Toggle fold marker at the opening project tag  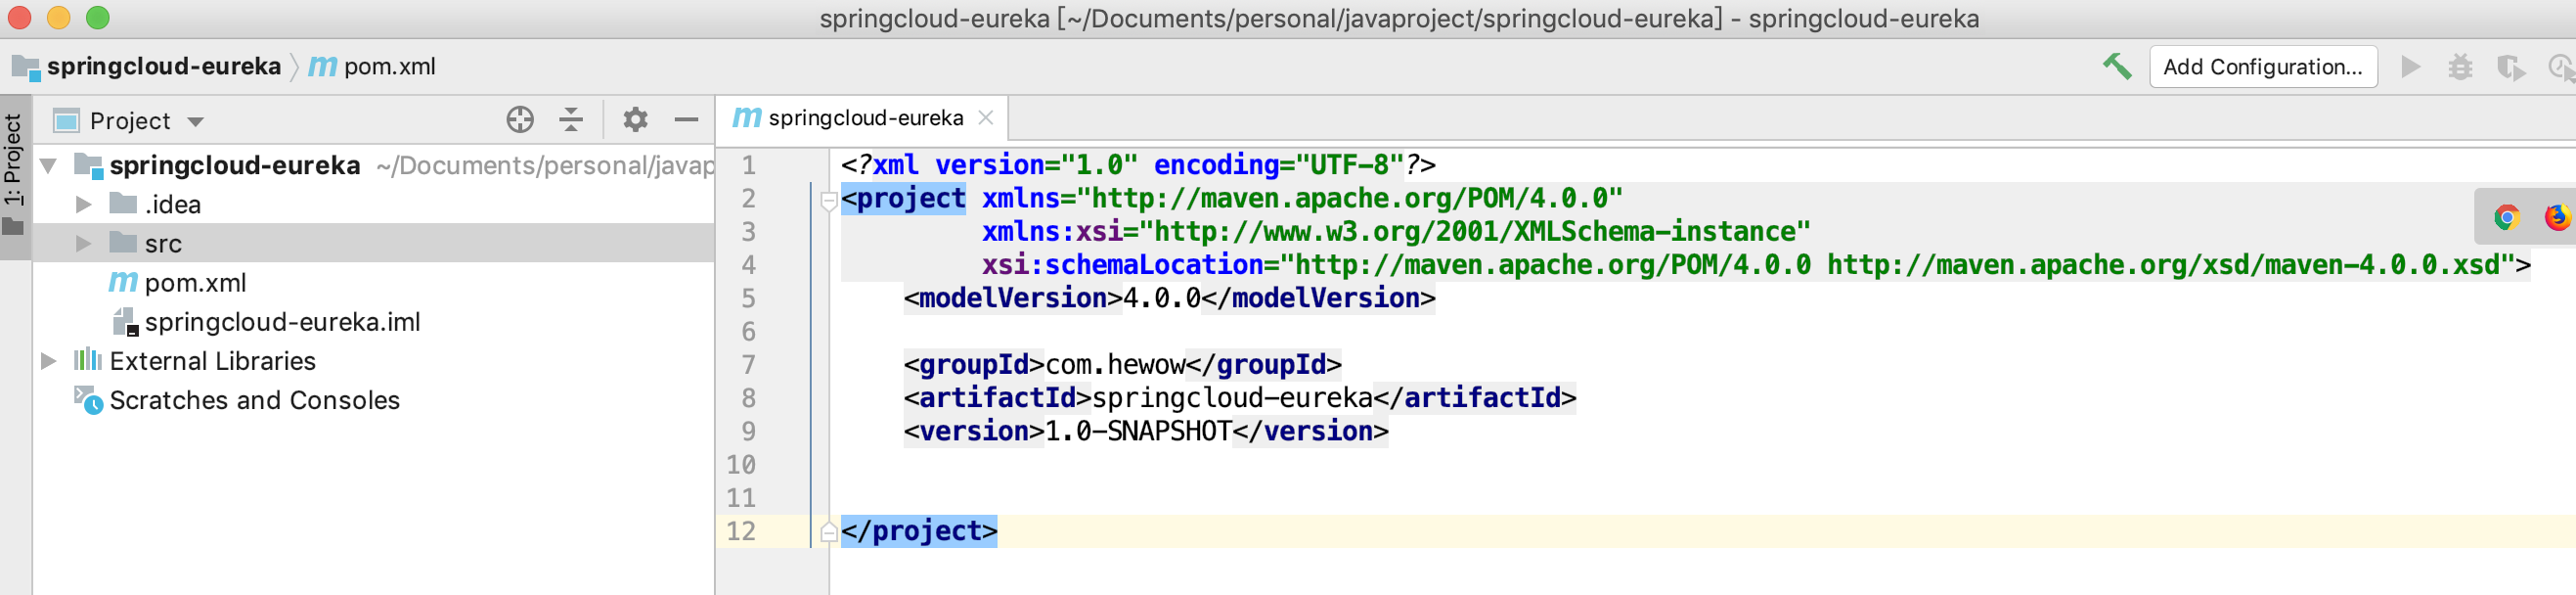click(828, 201)
